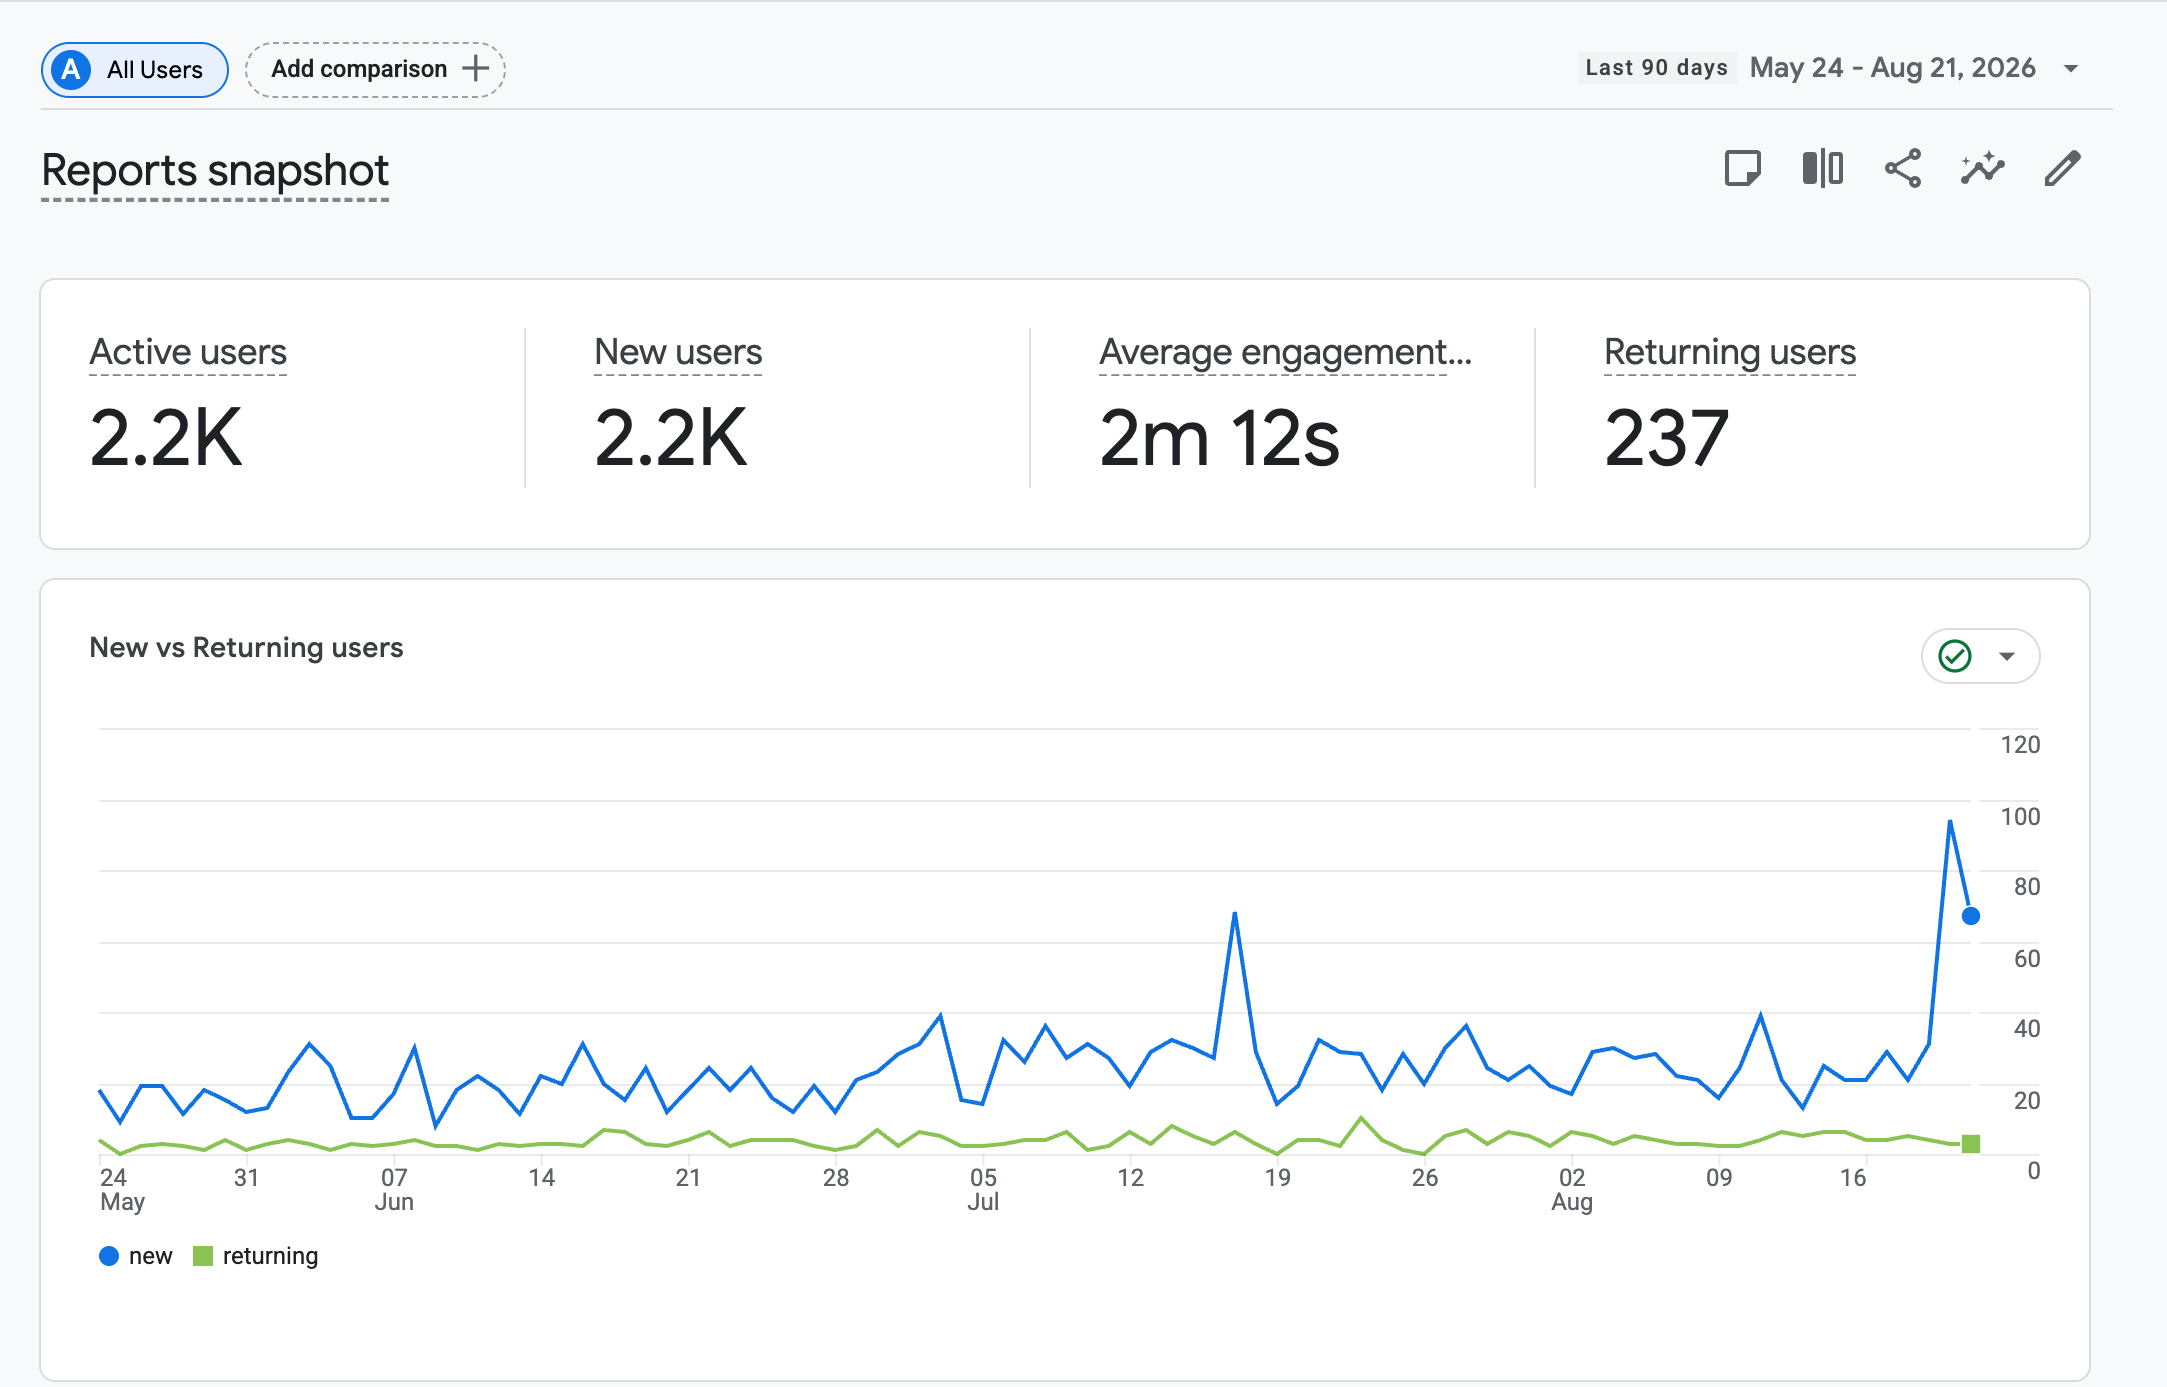2167x1387 pixels.
Task: Open the May 24 - Aug 21, 2026 date range
Action: (x=1893, y=68)
